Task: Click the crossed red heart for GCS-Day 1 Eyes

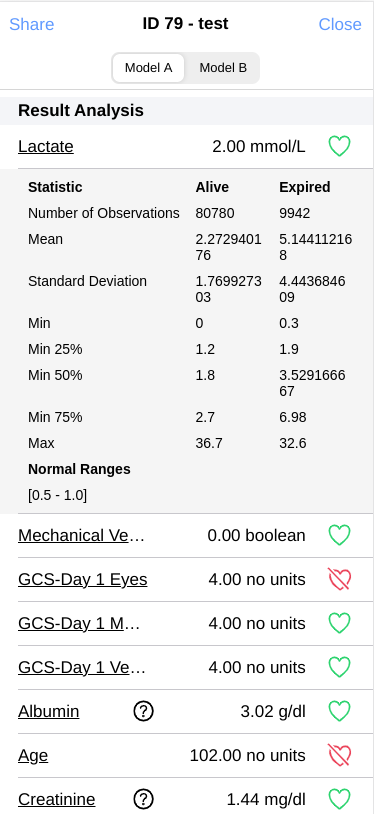Action: (340, 579)
